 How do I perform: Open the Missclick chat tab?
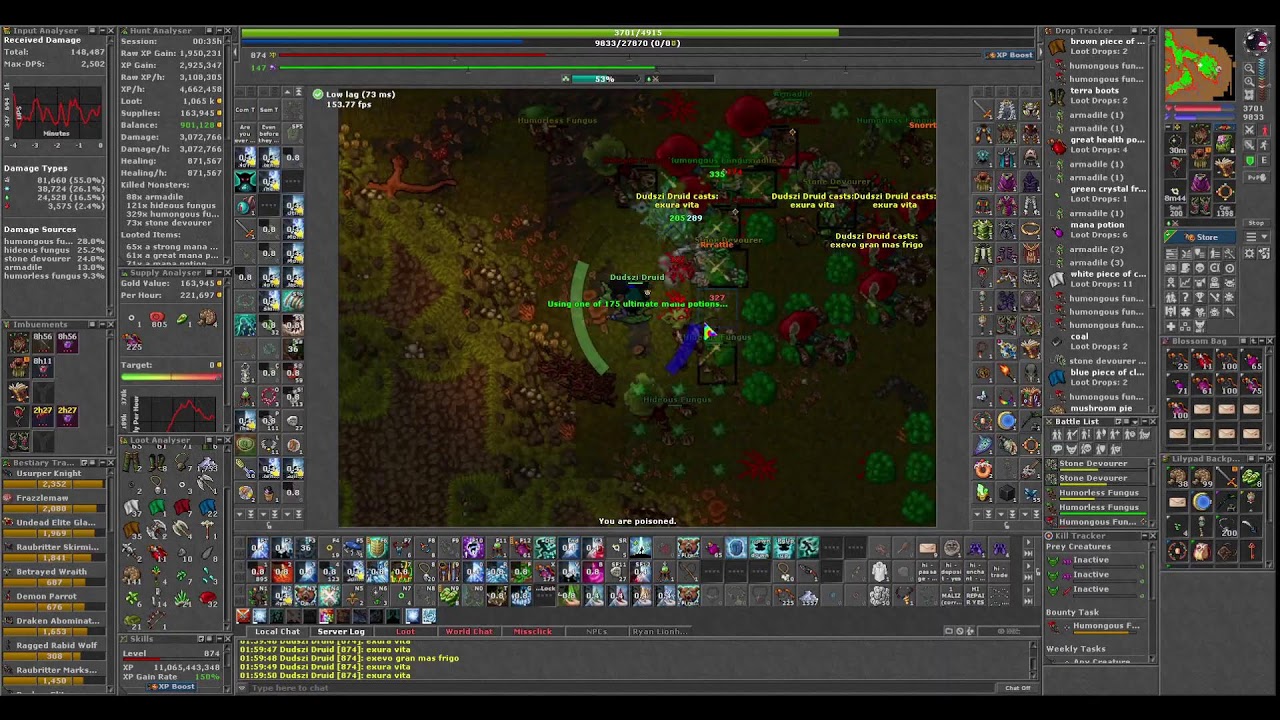(x=532, y=632)
